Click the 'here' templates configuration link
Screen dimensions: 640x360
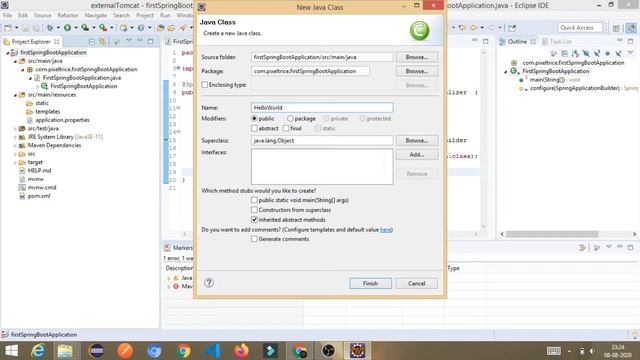click(385, 230)
